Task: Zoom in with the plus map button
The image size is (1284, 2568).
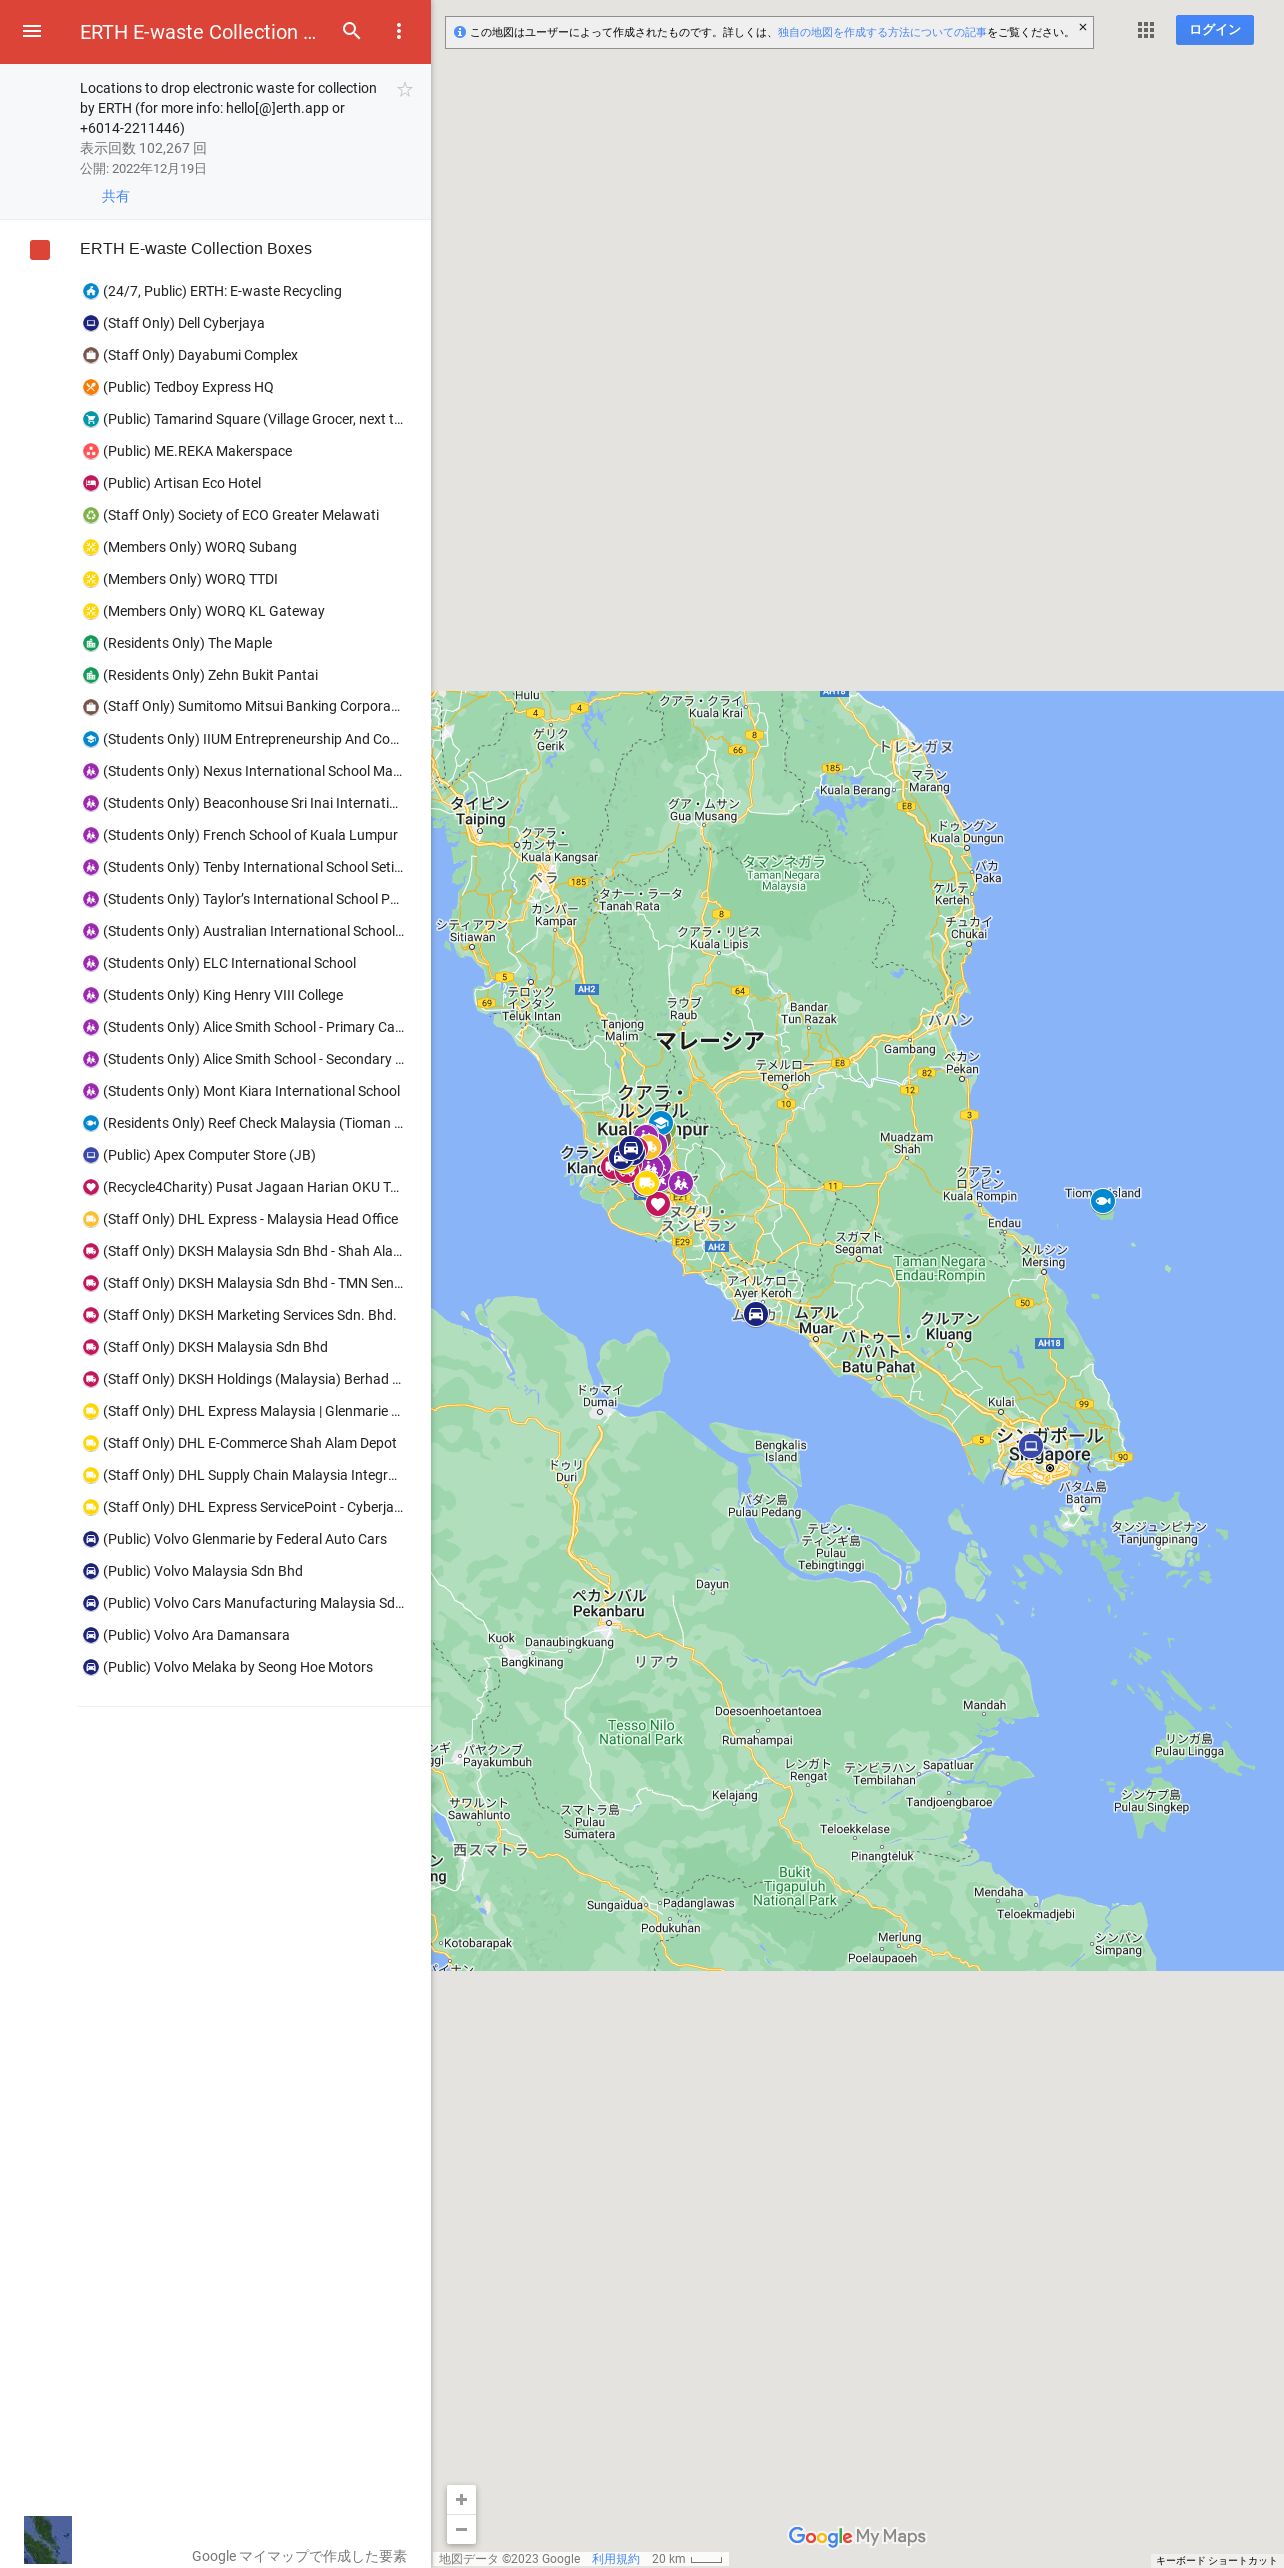Action: [461, 2499]
